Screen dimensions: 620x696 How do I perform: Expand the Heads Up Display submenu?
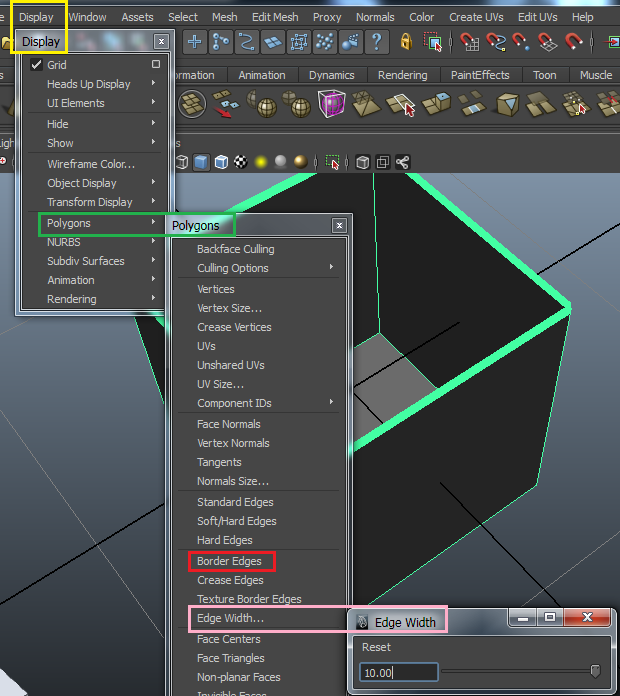[x=89, y=84]
